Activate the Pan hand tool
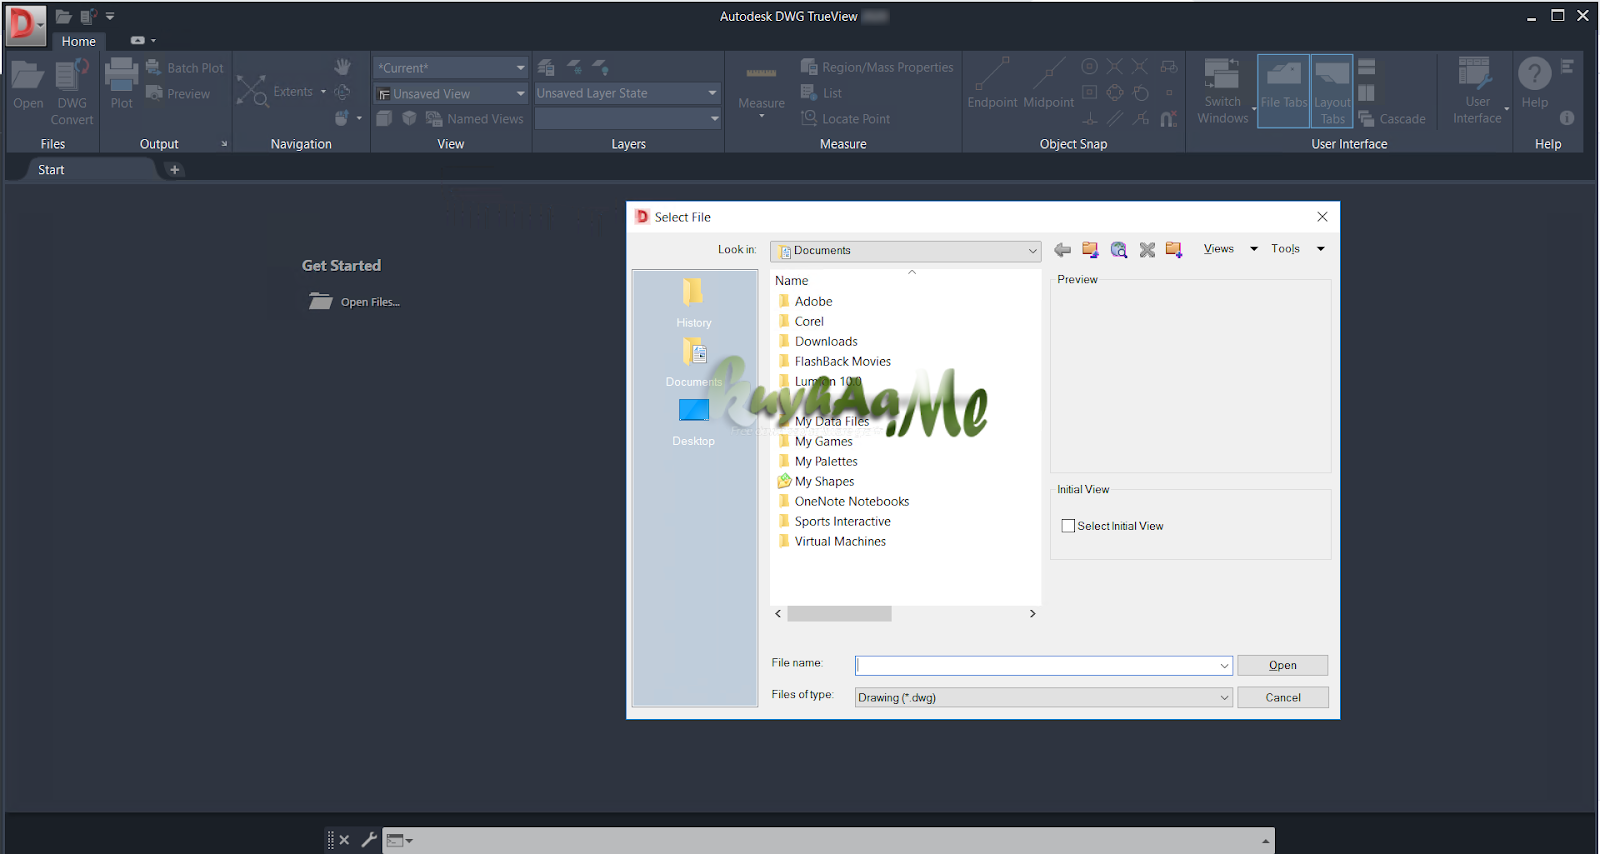This screenshot has height=854, width=1600. 343,67
